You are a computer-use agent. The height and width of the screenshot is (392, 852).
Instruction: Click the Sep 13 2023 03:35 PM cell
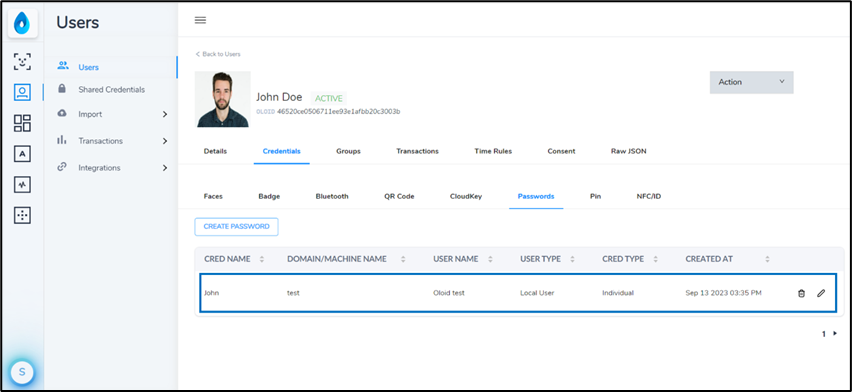point(723,293)
